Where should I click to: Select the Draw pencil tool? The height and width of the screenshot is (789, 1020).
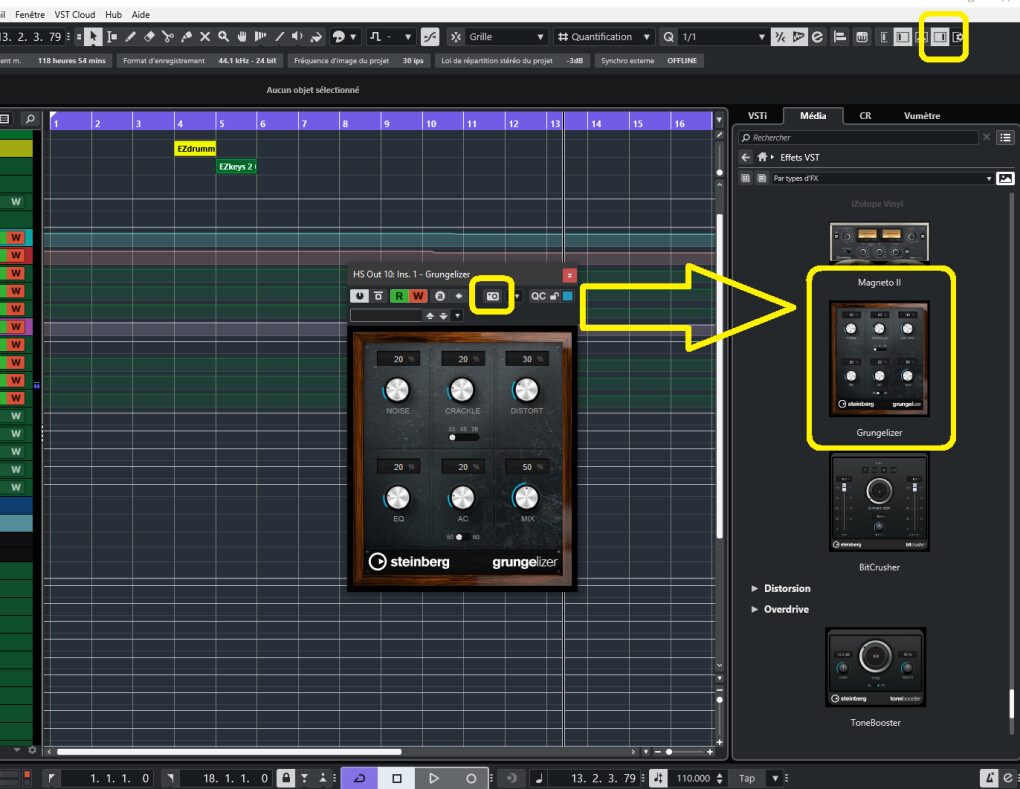coord(130,37)
